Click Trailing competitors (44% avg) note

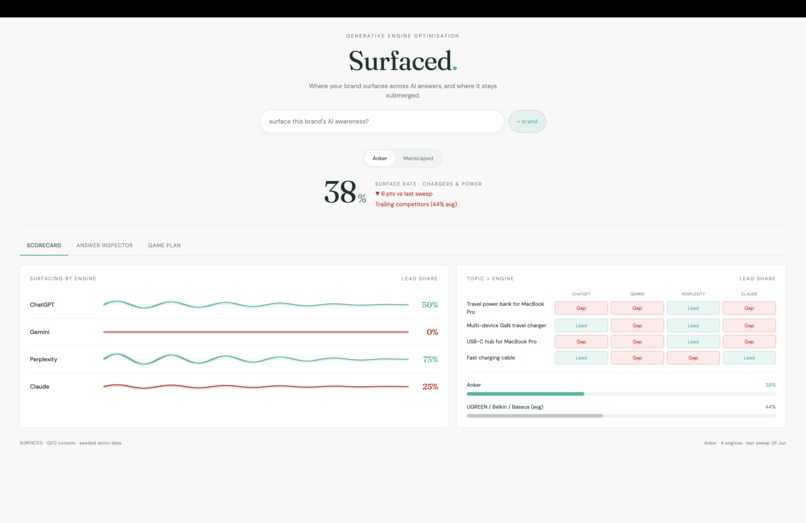416,204
